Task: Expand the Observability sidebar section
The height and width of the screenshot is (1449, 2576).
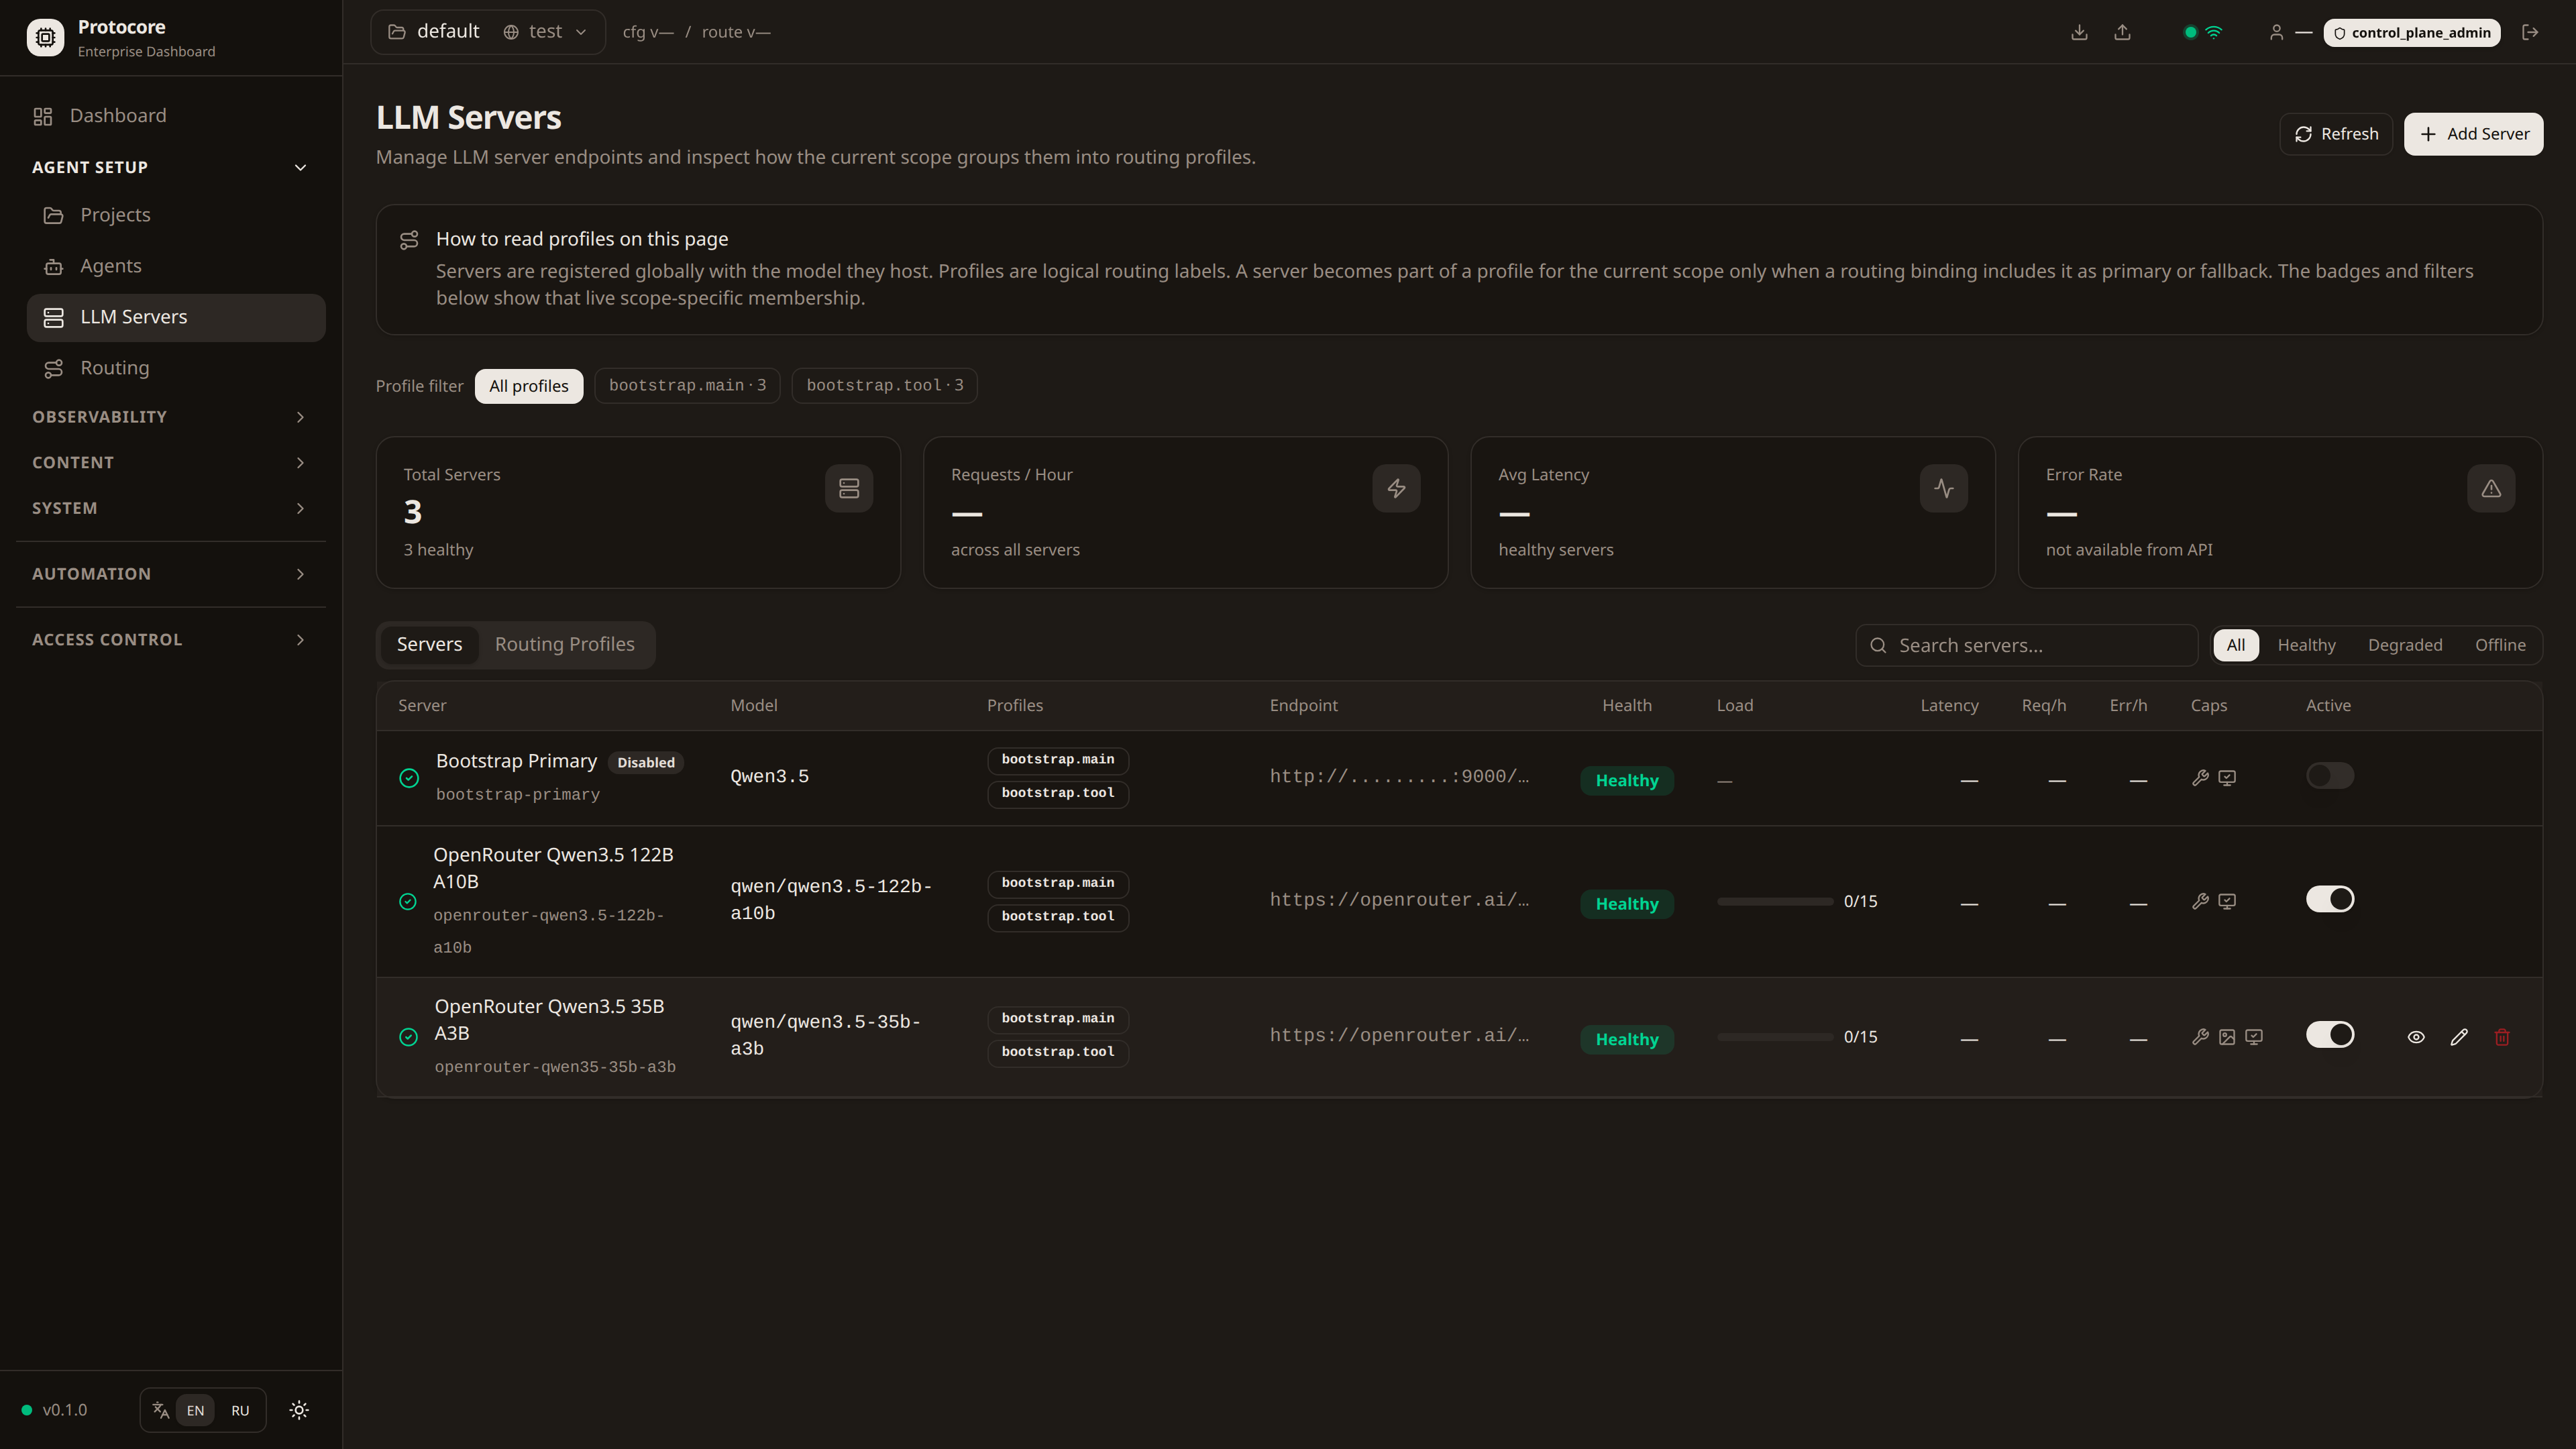Action: (170, 417)
